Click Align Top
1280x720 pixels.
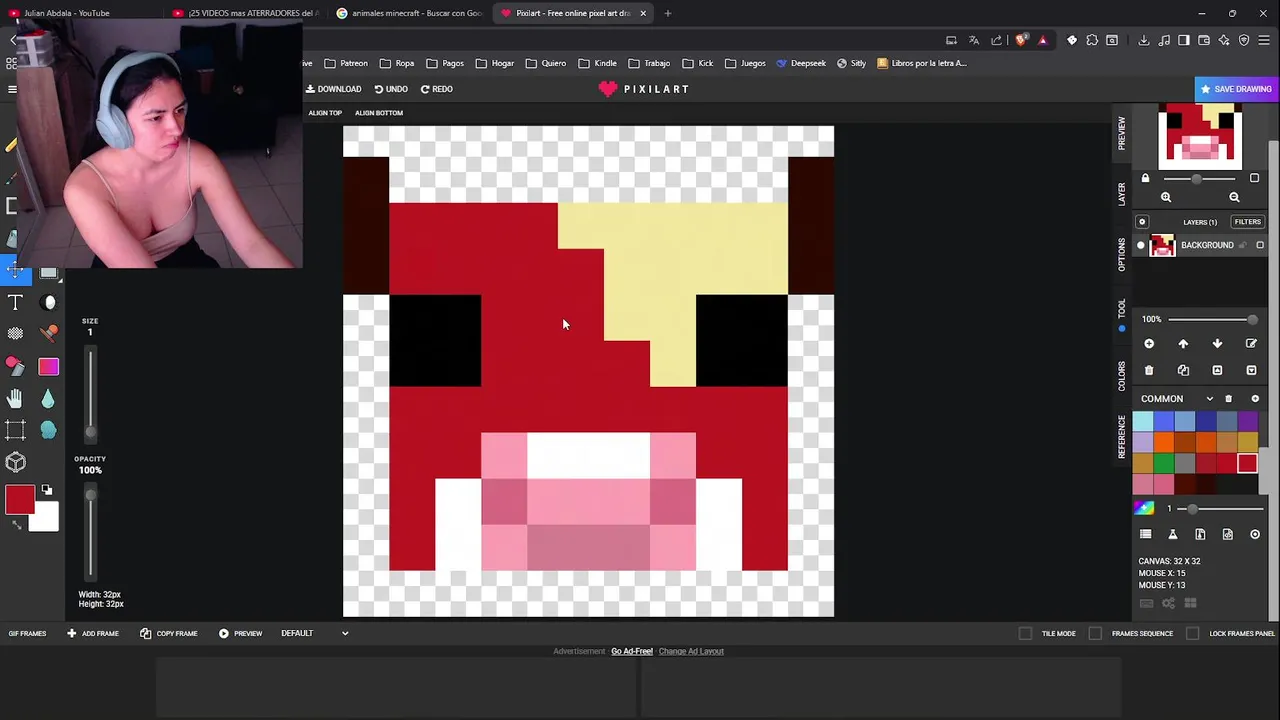click(325, 113)
